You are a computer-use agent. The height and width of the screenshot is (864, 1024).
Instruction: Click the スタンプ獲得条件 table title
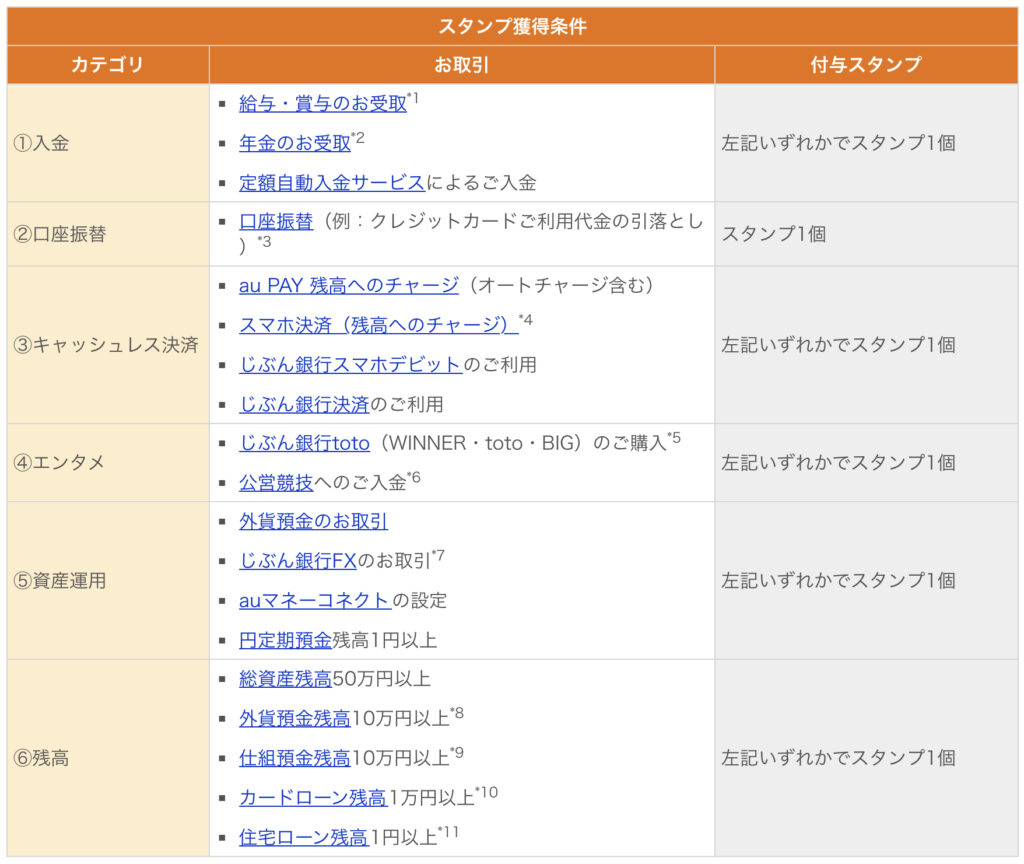[513, 26]
